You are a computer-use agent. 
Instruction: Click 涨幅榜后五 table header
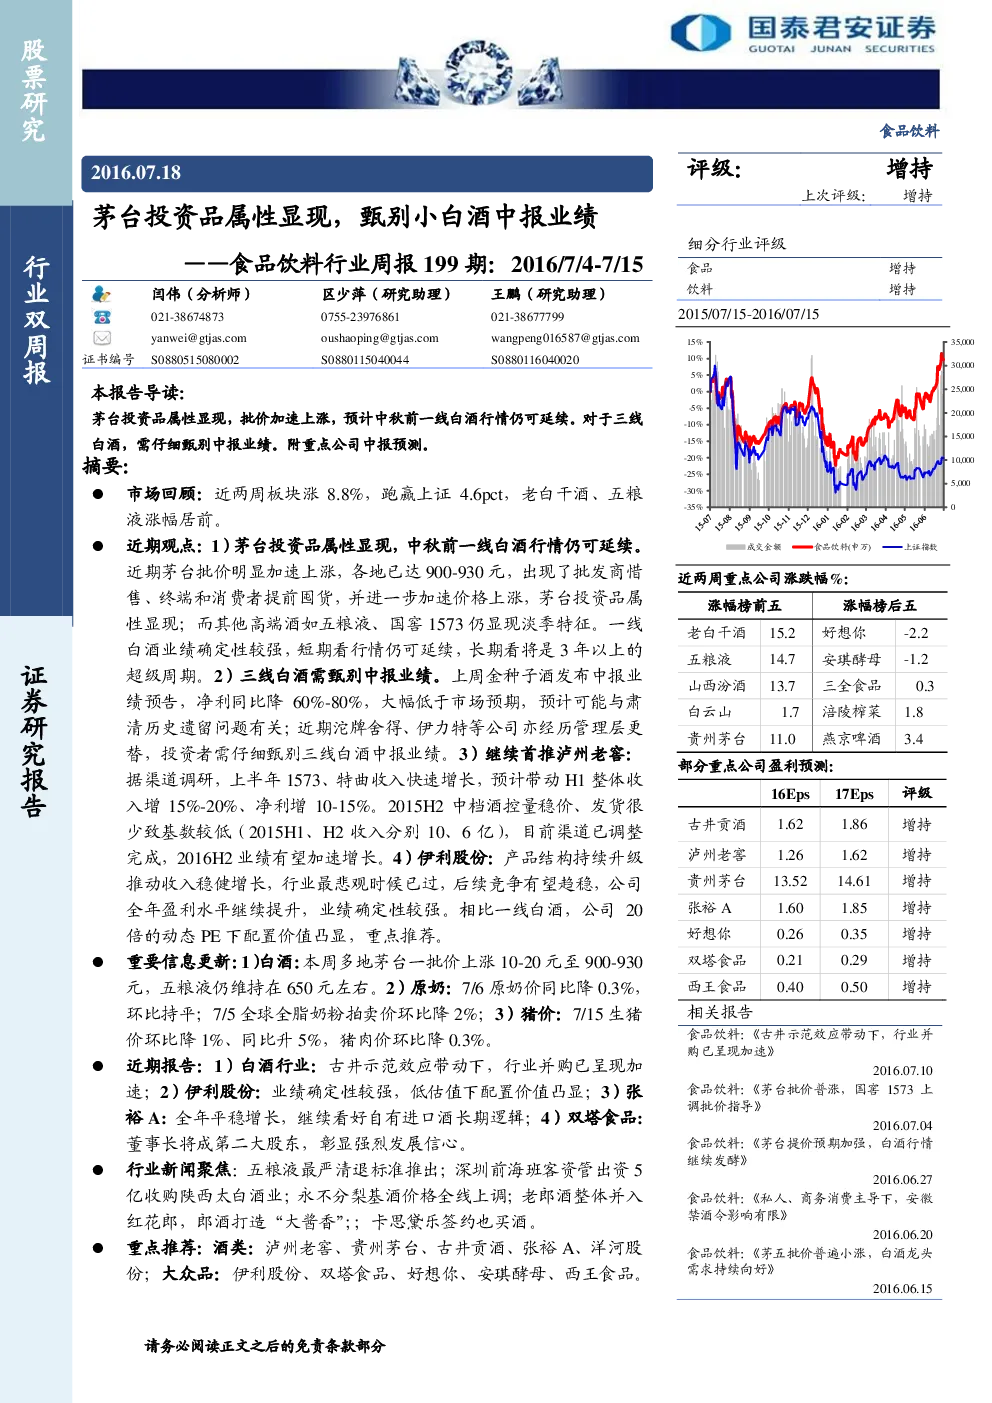point(879,606)
